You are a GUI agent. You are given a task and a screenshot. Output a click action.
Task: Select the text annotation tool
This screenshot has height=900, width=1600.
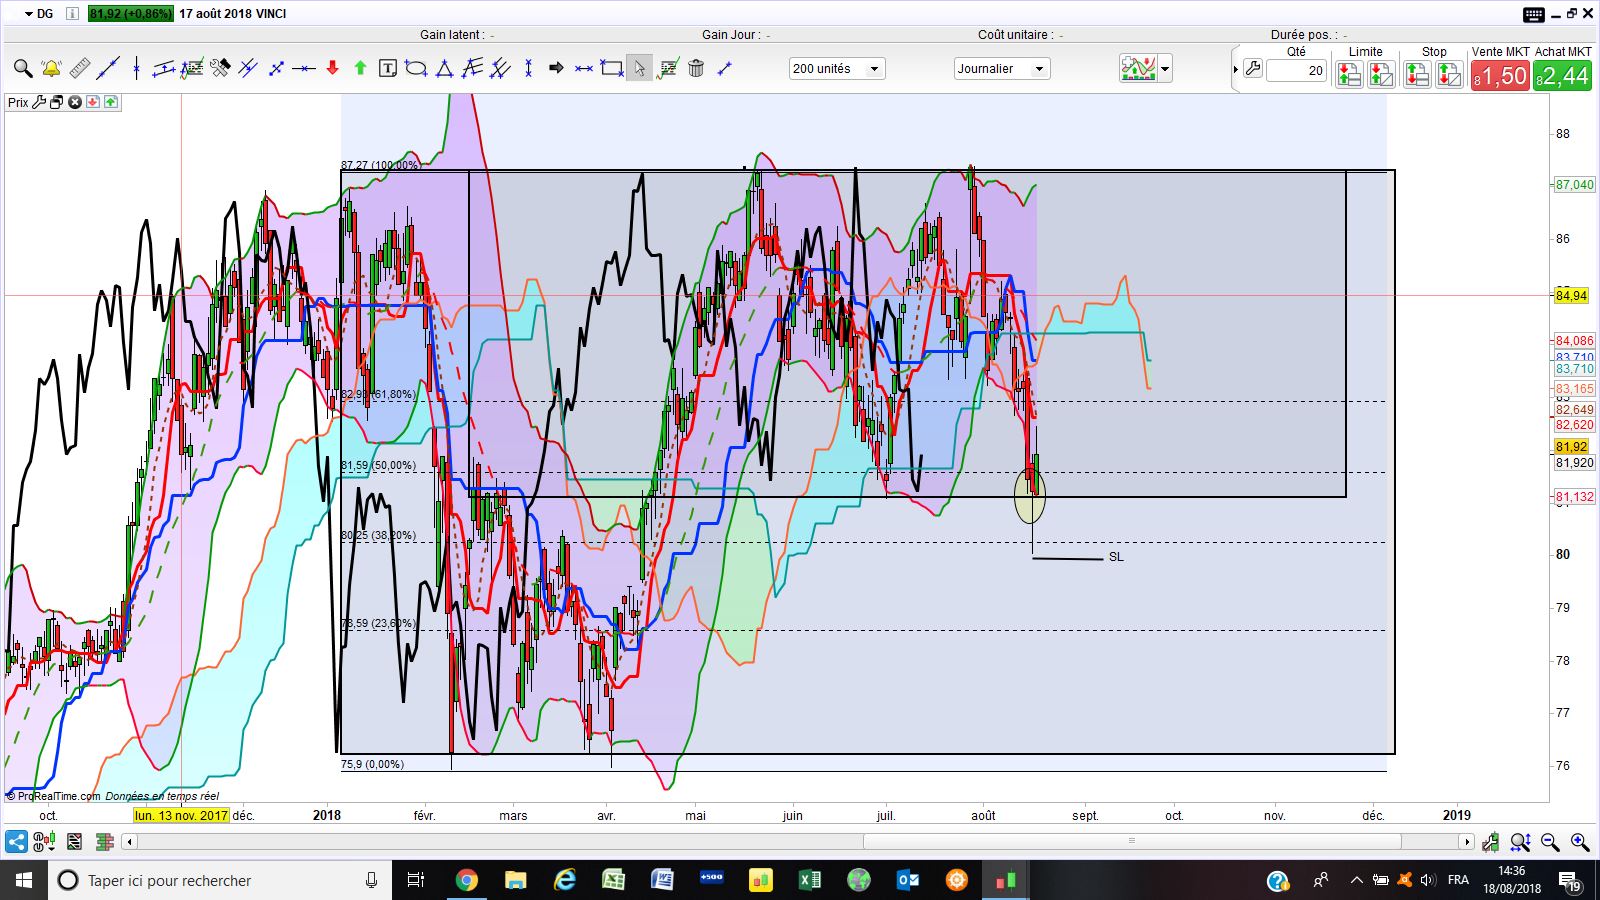388,69
